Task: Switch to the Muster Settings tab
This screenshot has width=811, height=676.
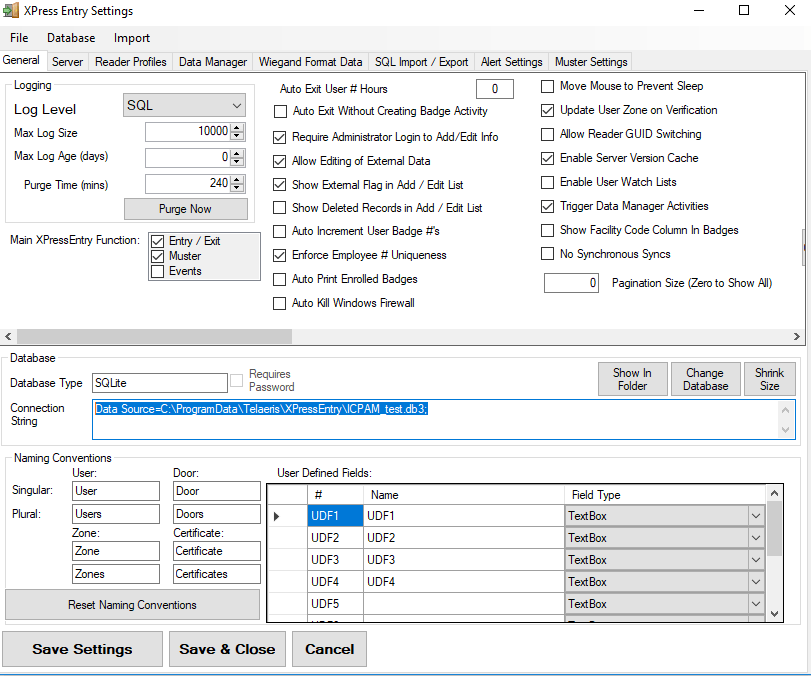Action: point(589,61)
